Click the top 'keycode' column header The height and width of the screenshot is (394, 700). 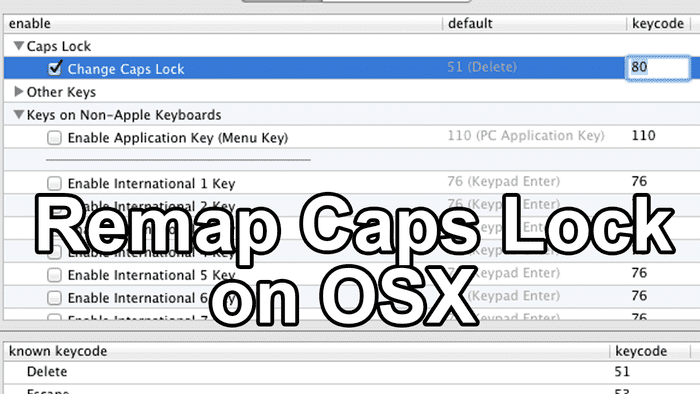click(x=658, y=23)
